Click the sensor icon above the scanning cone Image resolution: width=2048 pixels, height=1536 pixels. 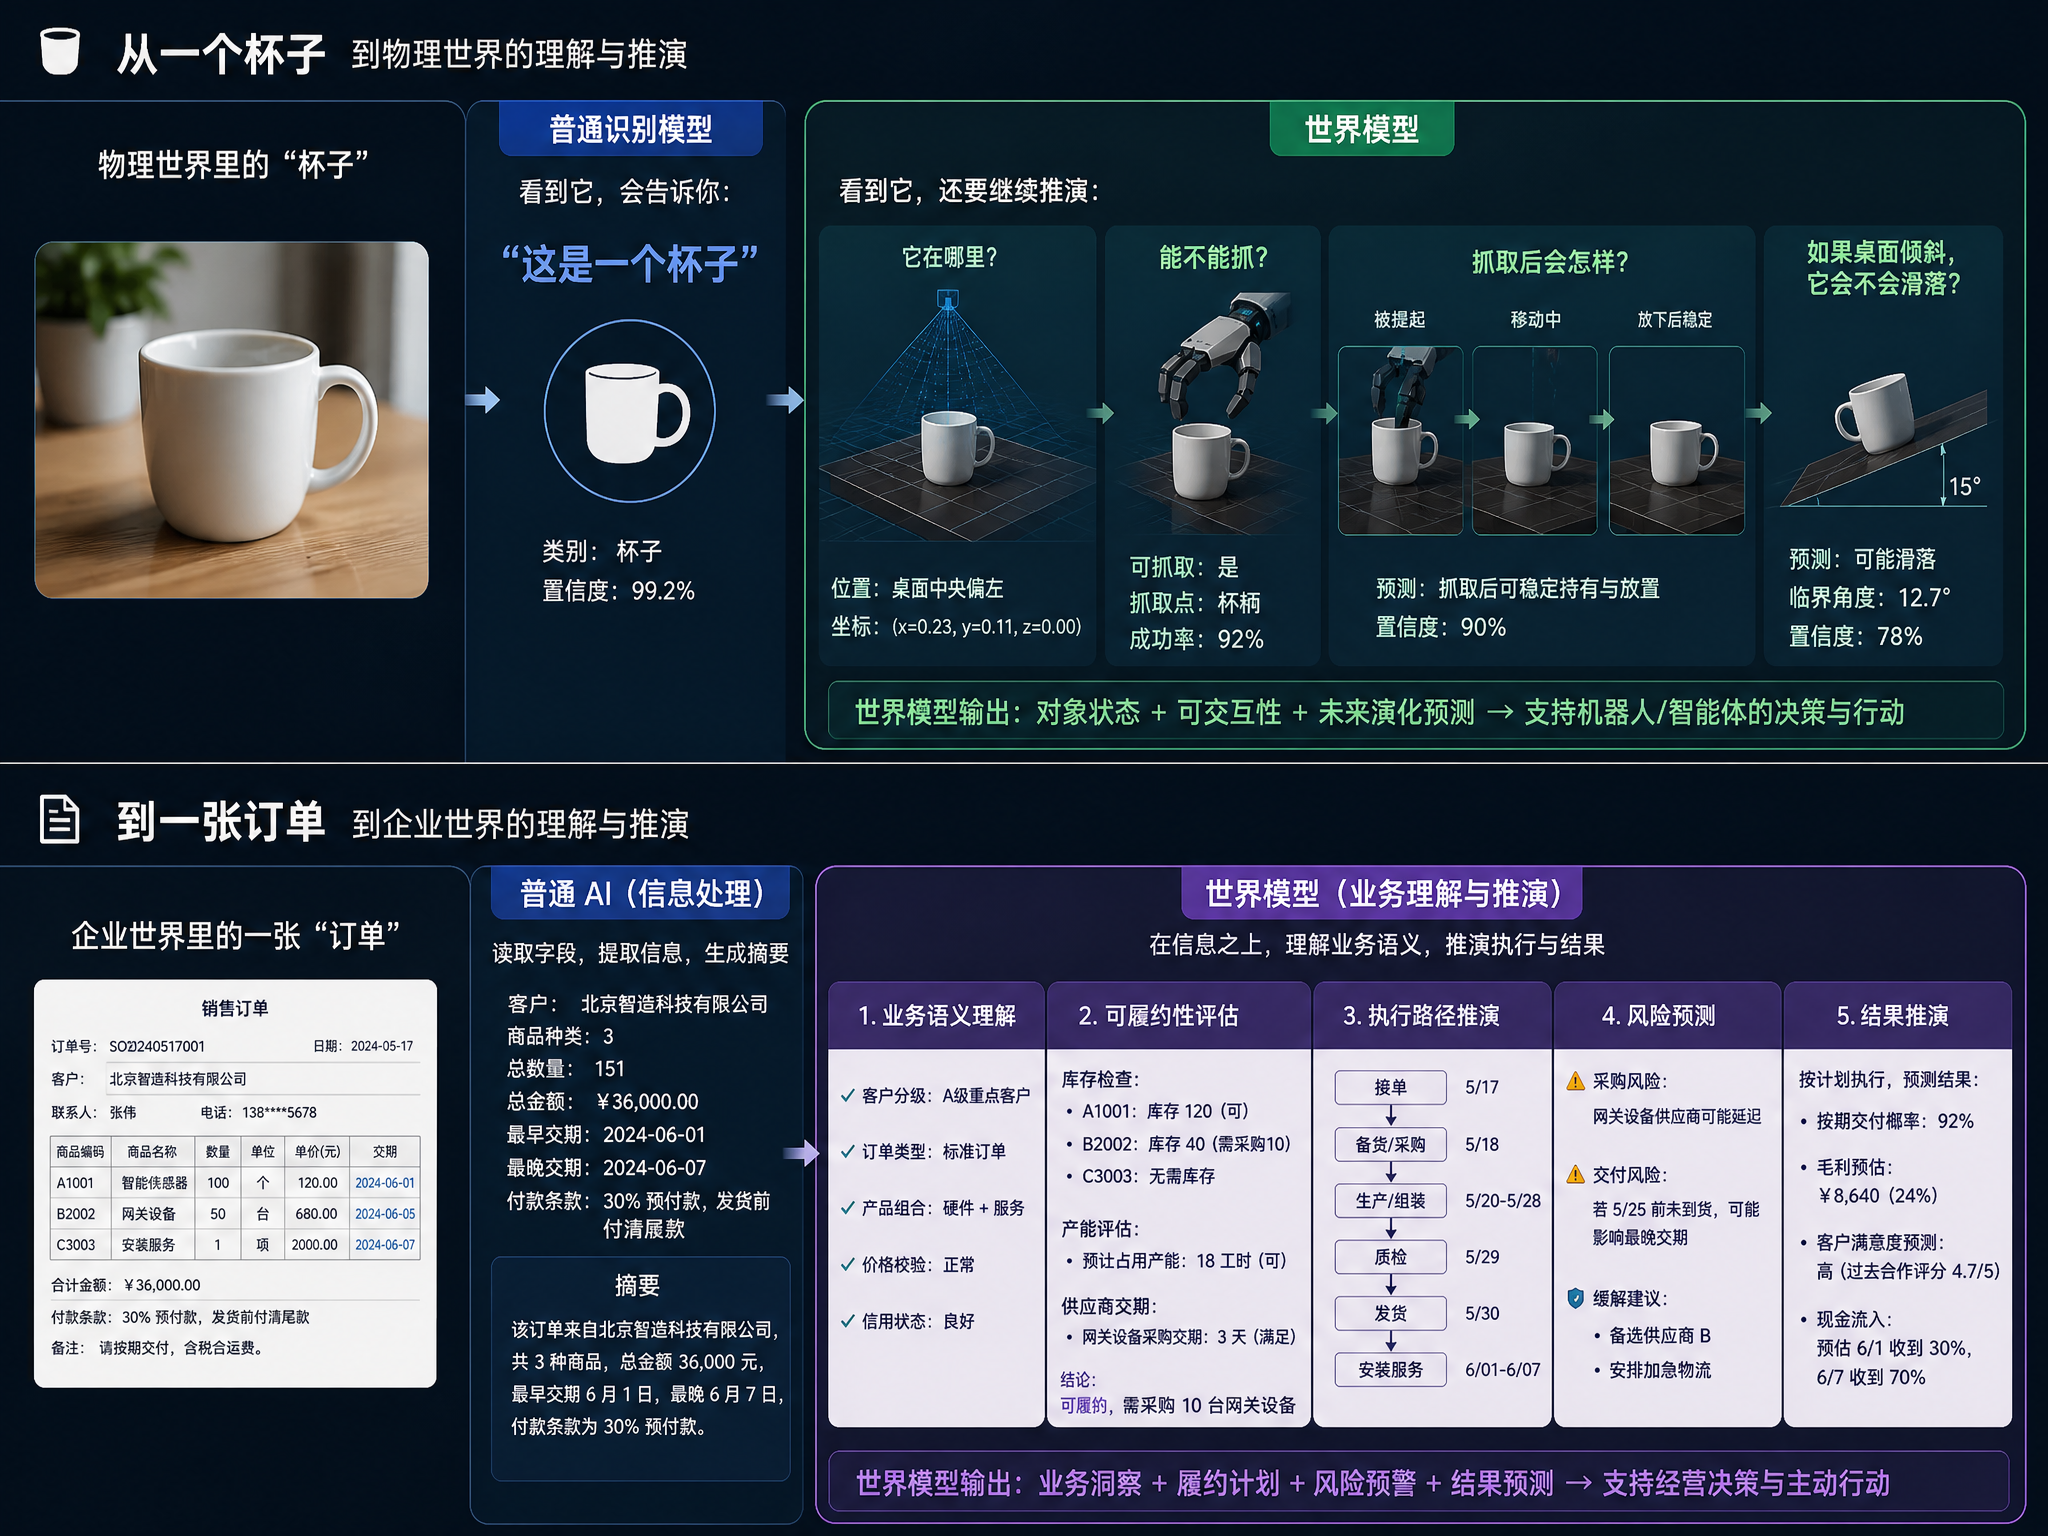948,298
